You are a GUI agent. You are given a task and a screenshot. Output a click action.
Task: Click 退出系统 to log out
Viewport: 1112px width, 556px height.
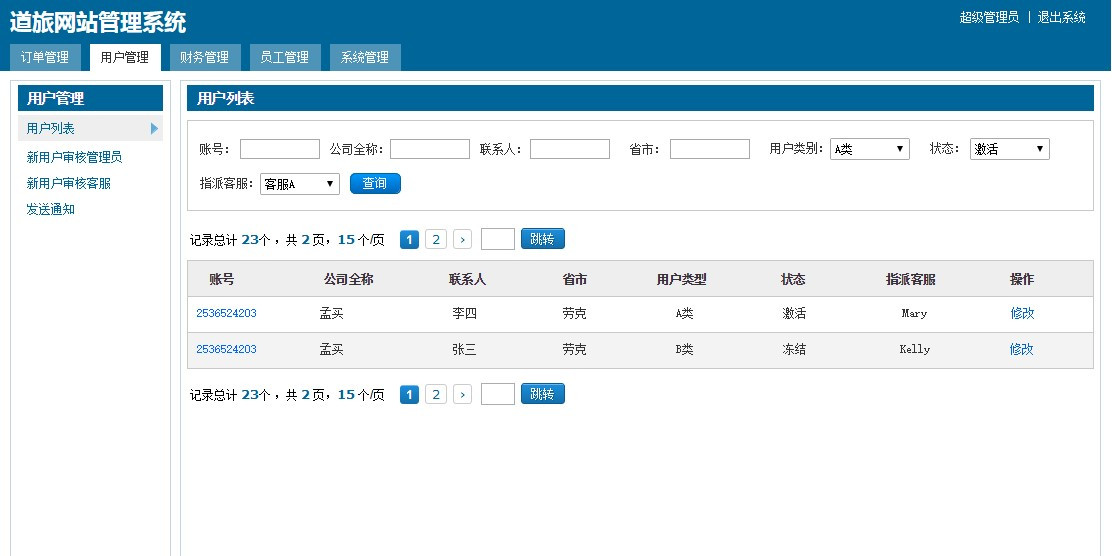tap(1061, 17)
